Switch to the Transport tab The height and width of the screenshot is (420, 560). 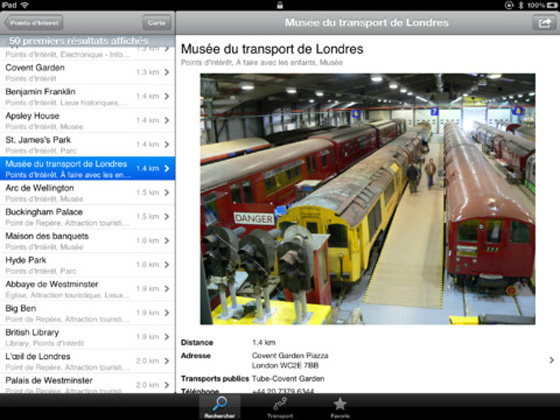tap(280, 407)
